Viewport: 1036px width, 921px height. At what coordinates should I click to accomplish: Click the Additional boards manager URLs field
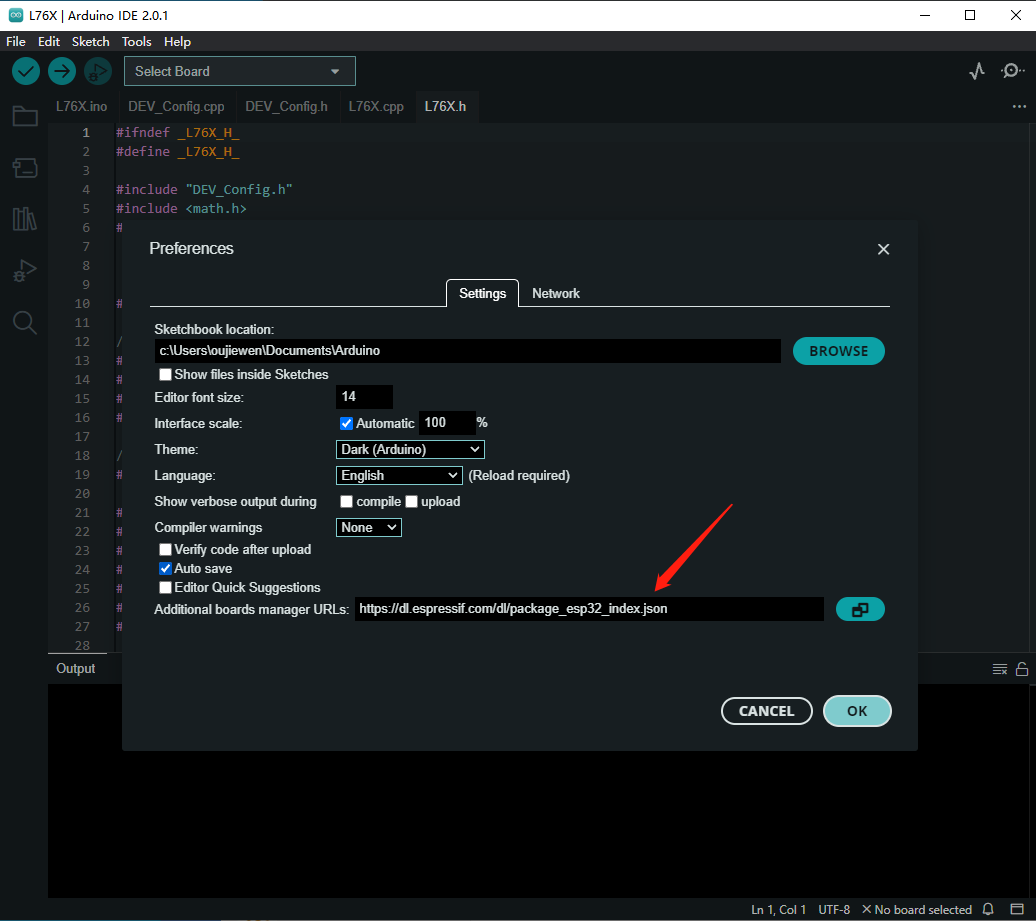click(589, 608)
